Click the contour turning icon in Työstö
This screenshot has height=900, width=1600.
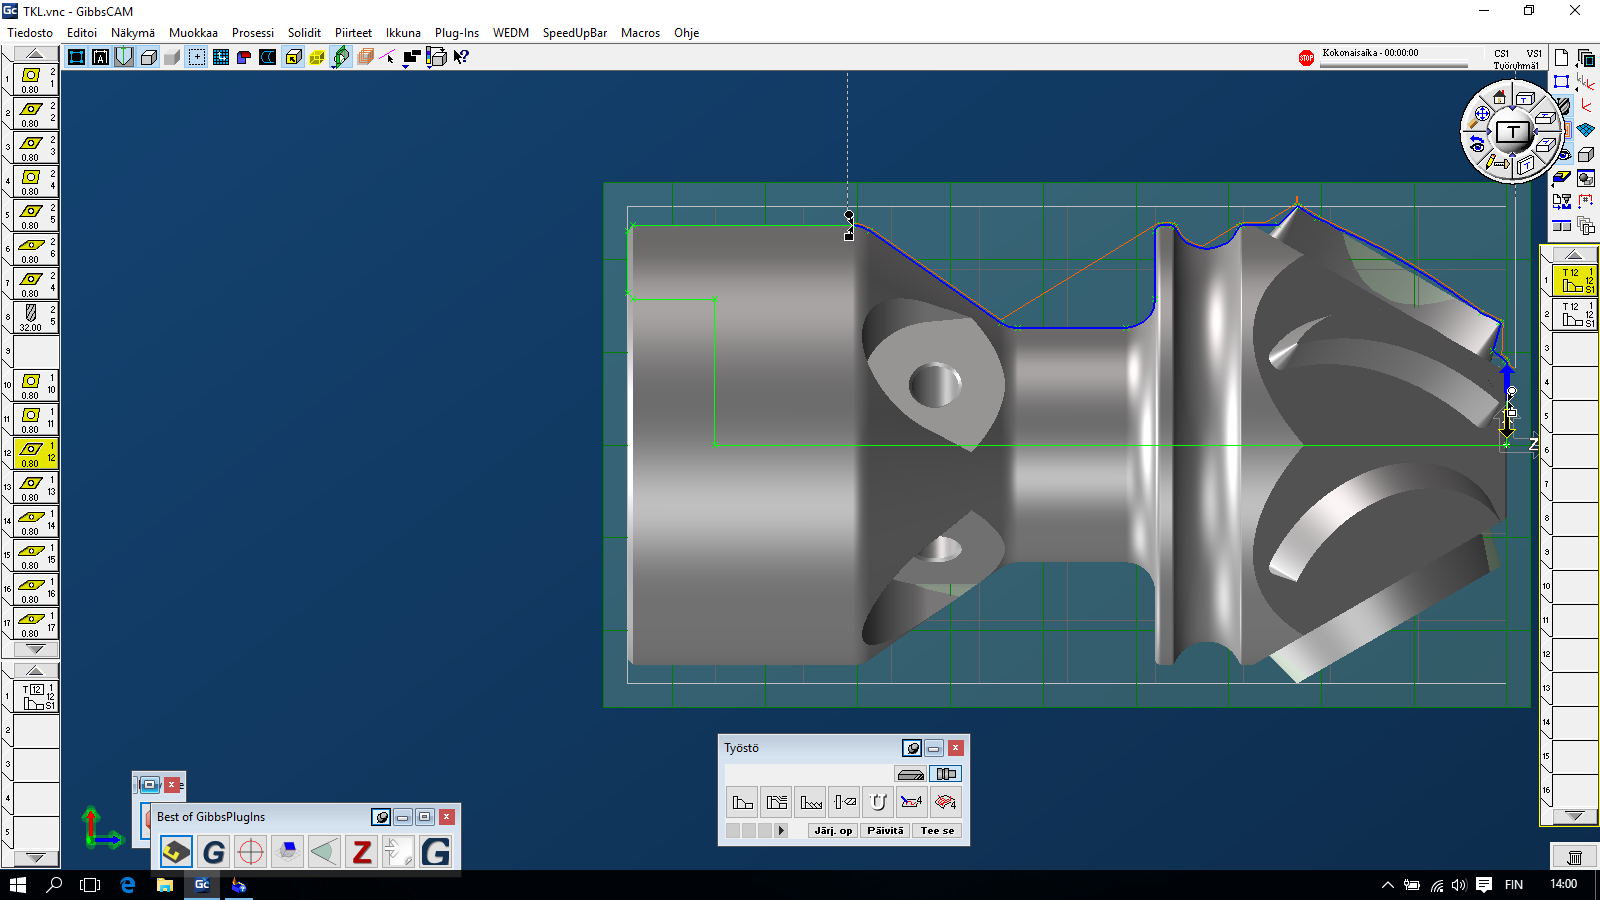742,802
